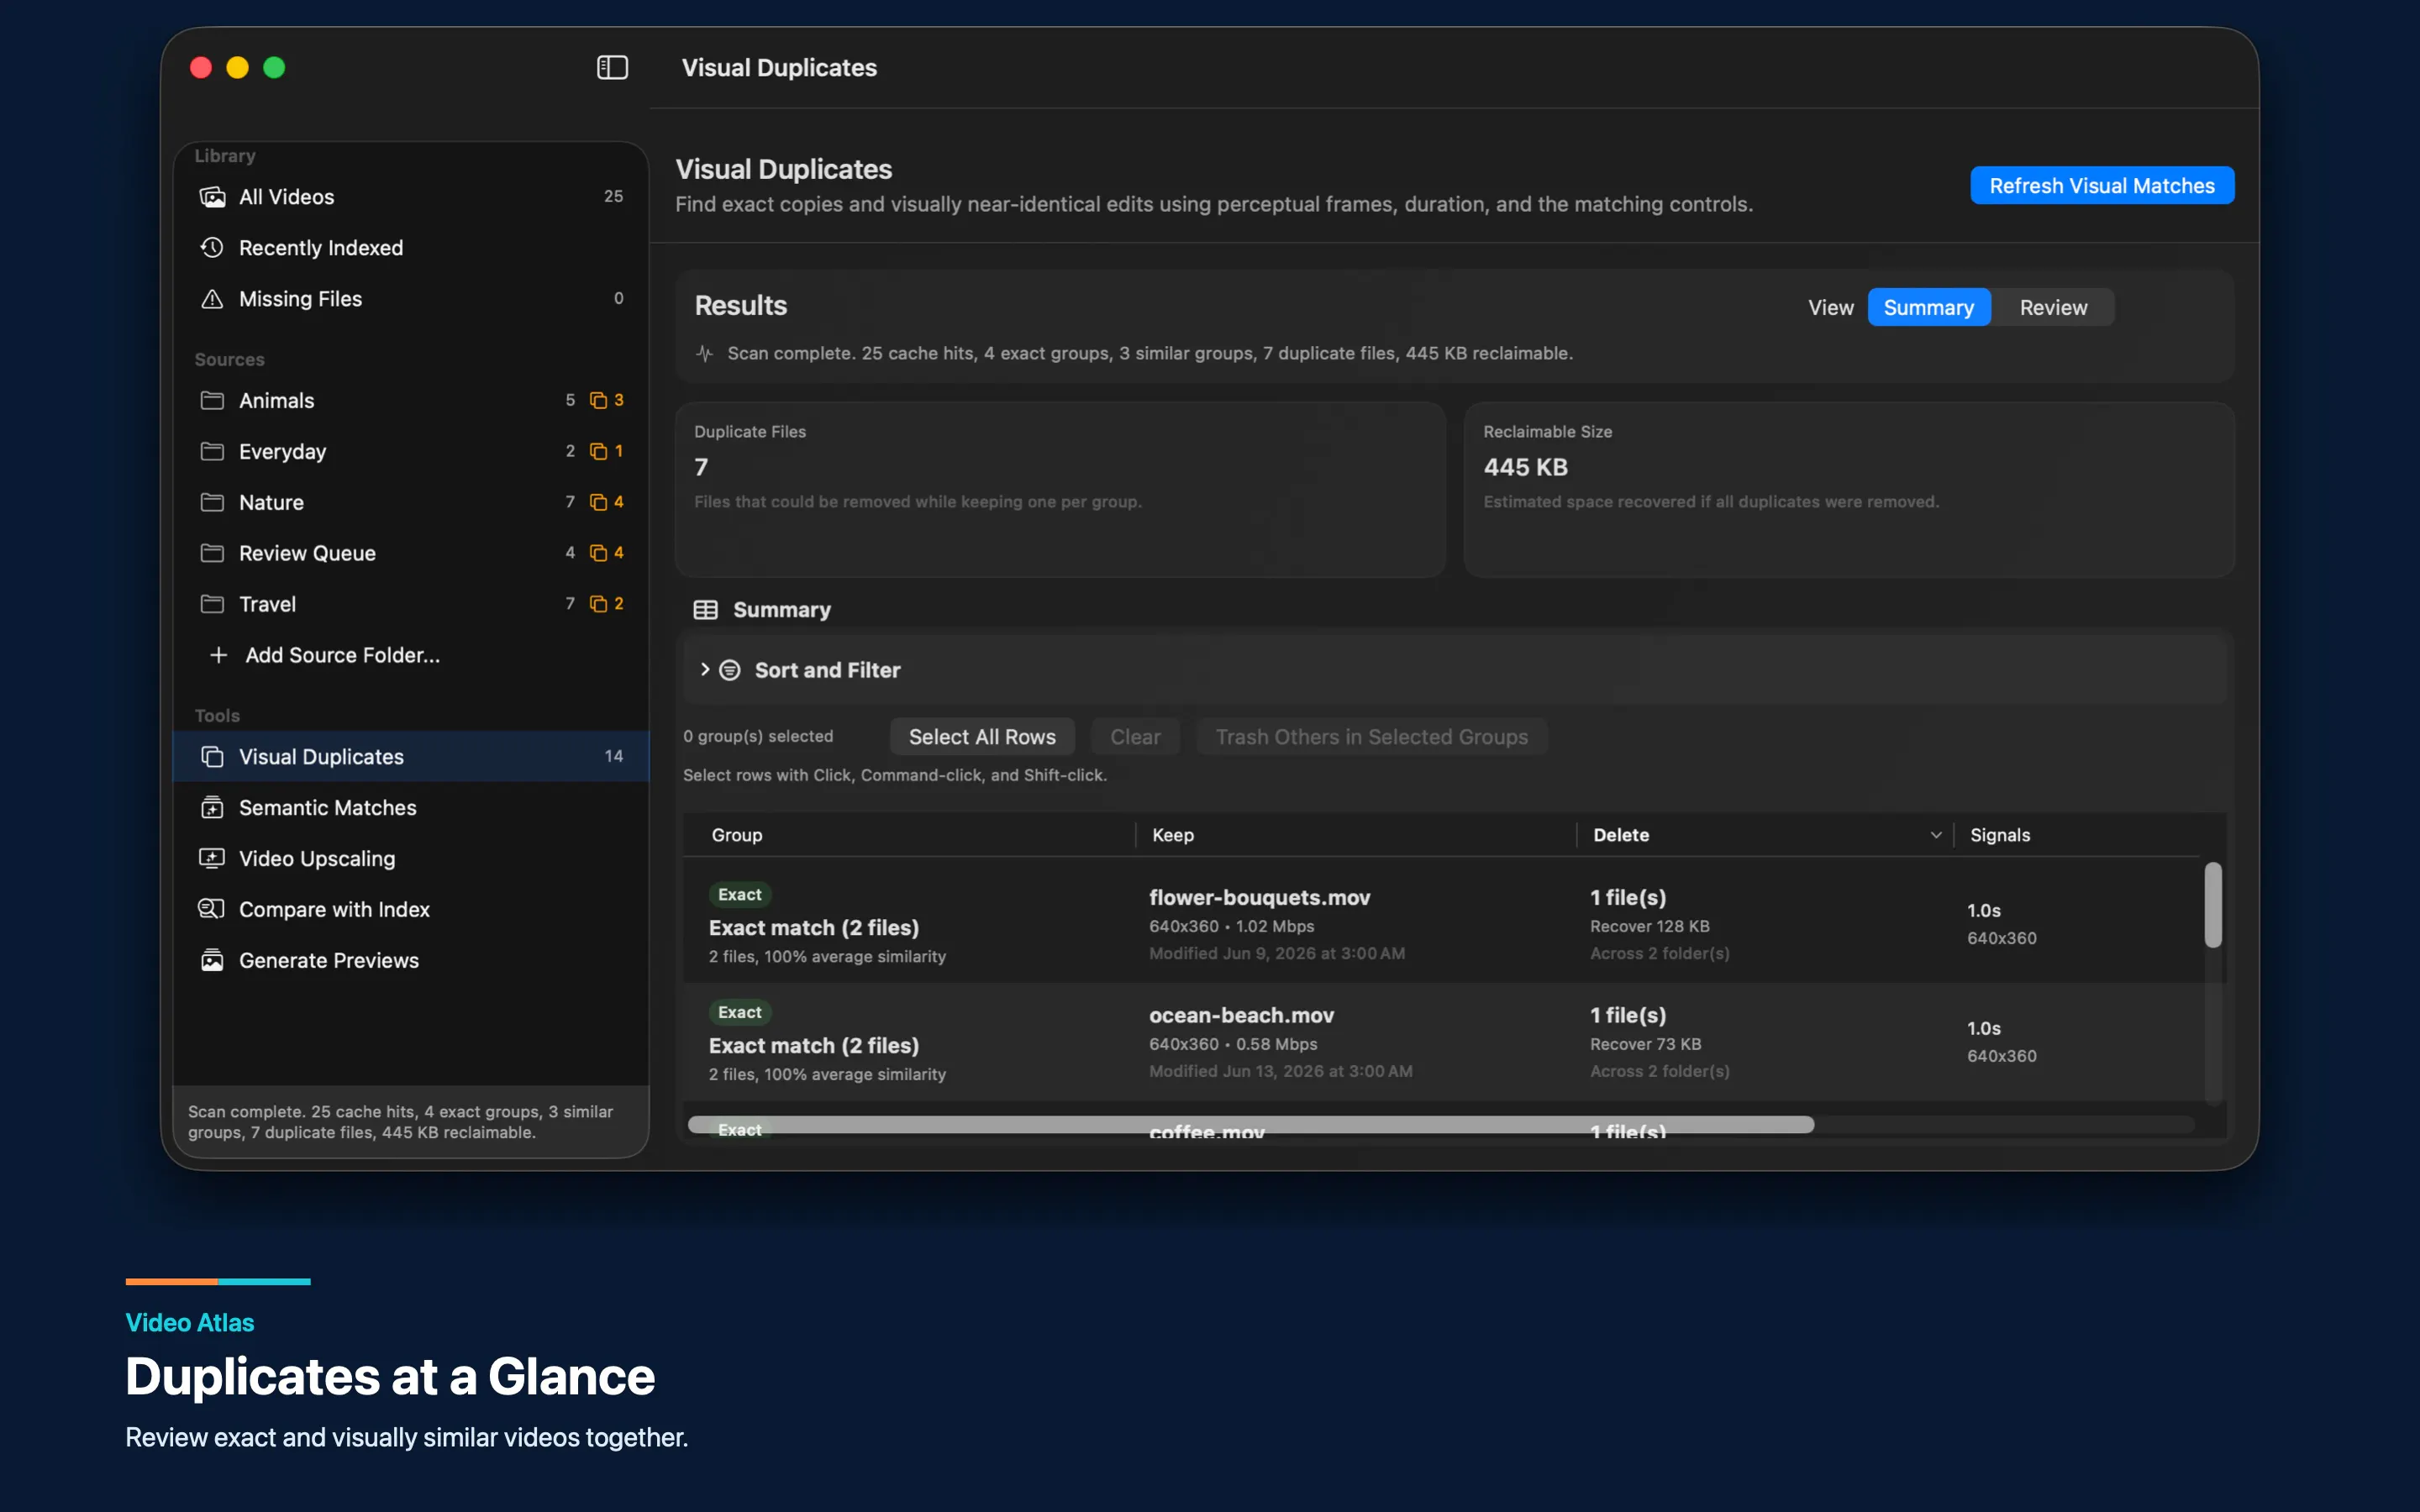Screen dimensions: 2420x1512
Task: Click the Recently Indexed clock icon
Action: 212,247
